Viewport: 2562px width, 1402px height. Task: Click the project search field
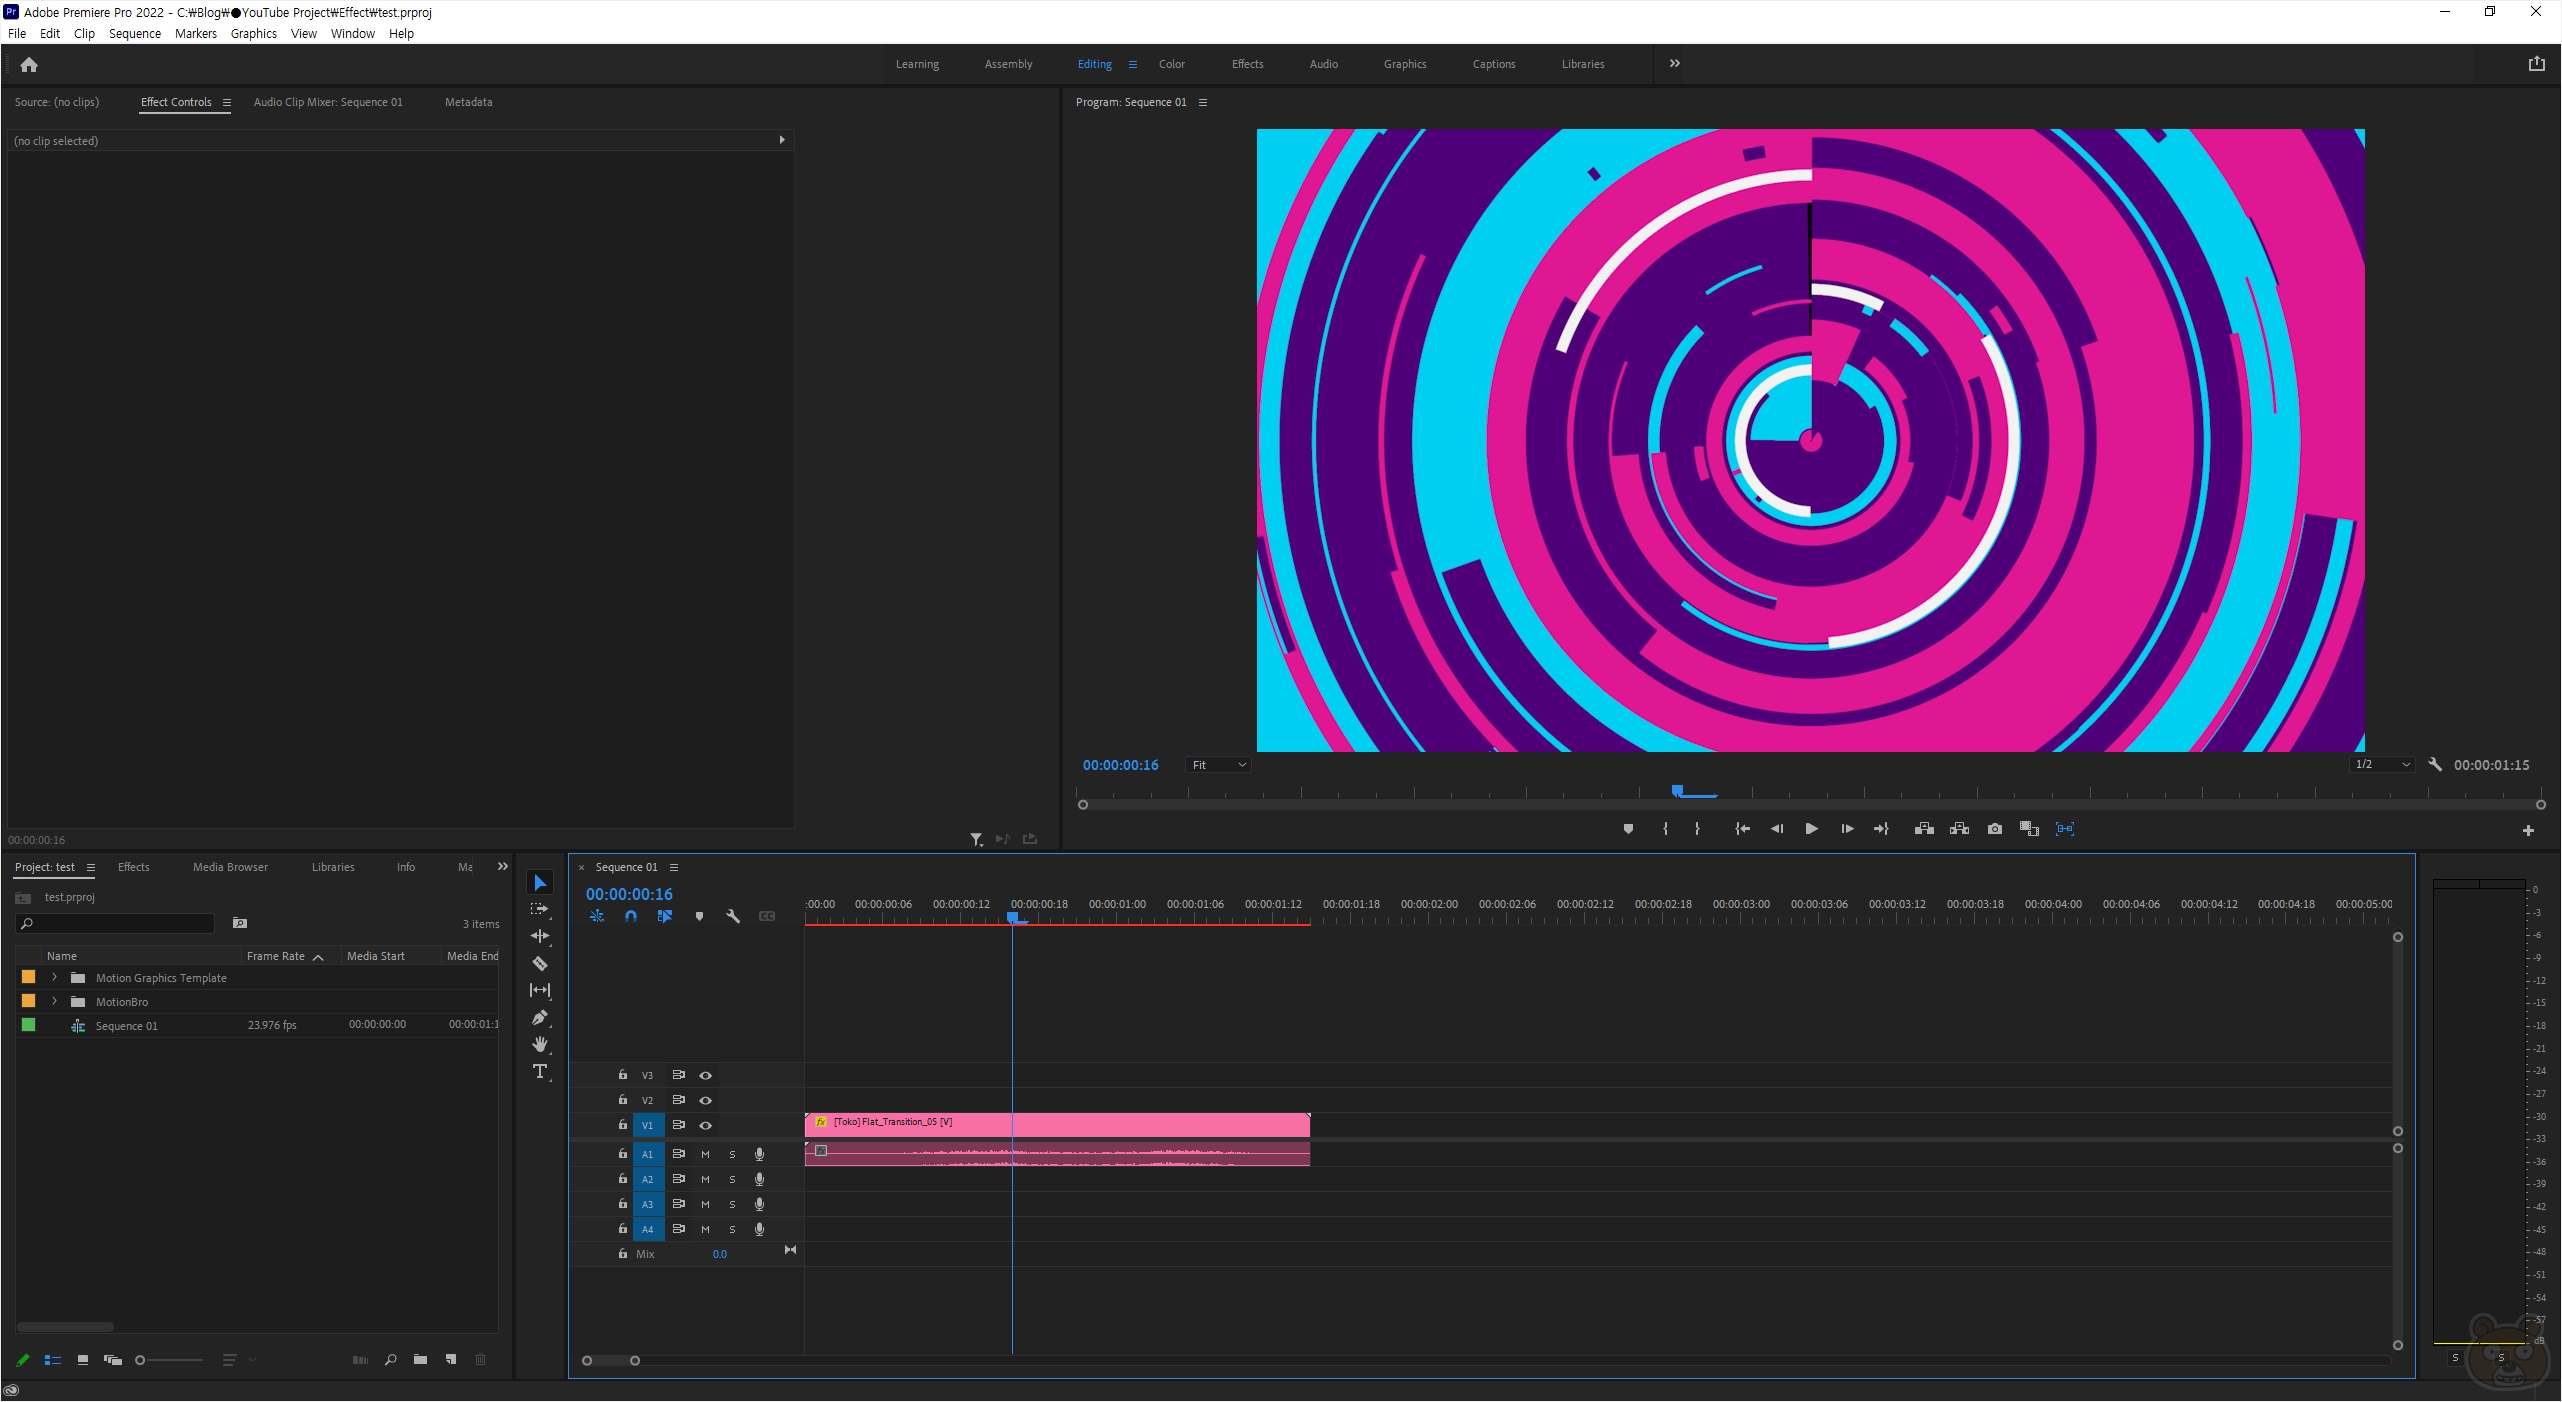pyautogui.click(x=120, y=923)
